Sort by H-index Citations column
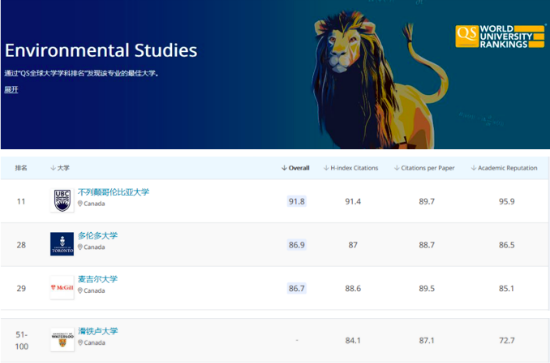 click(x=351, y=168)
